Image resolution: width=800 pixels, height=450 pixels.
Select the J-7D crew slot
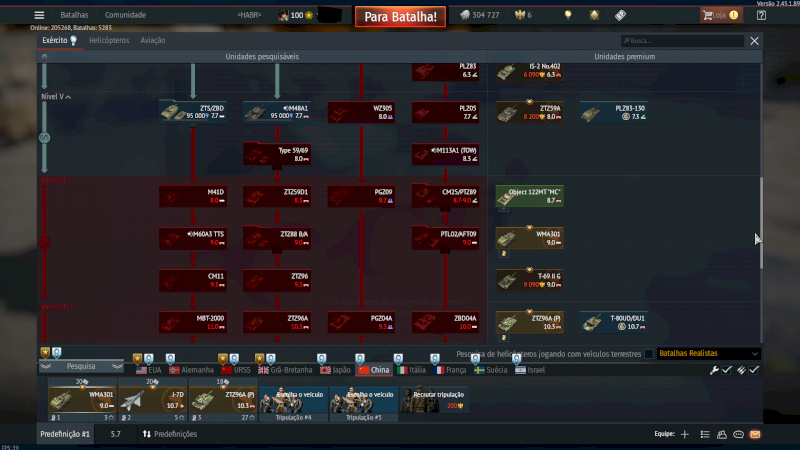[x=153, y=399]
